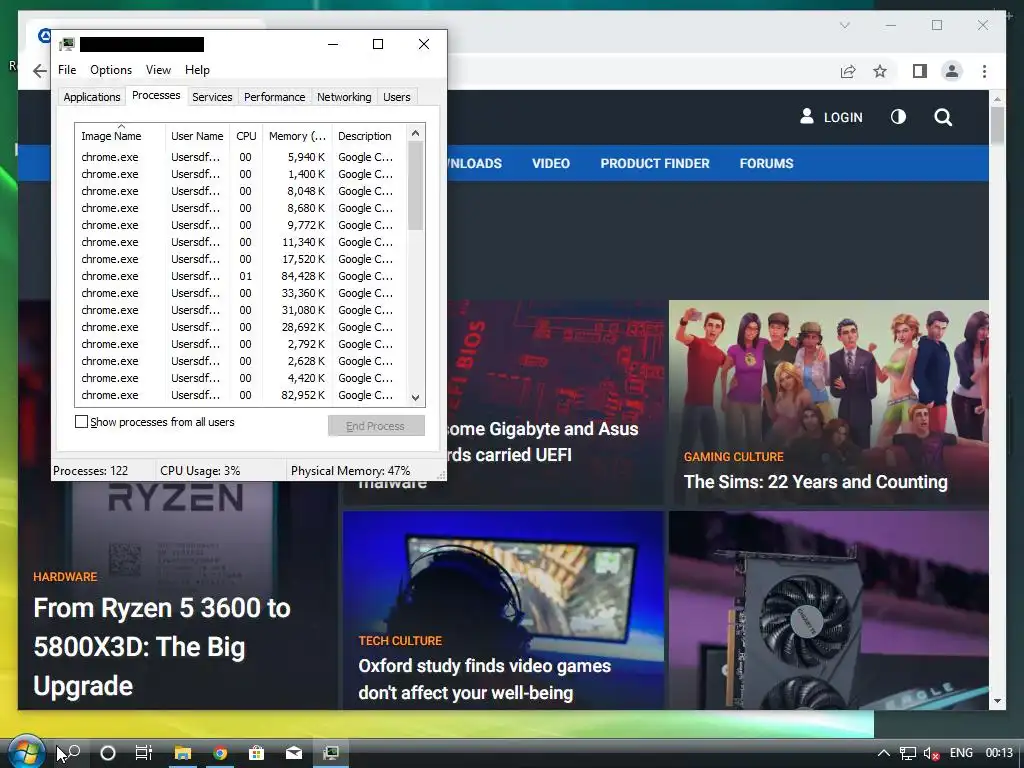Open Chrome tab search chevron
The image size is (1024, 768).
point(844,25)
